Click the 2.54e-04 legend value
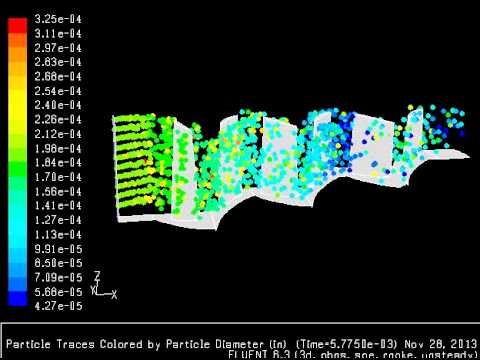This screenshot has width=480, height=360. (58, 91)
